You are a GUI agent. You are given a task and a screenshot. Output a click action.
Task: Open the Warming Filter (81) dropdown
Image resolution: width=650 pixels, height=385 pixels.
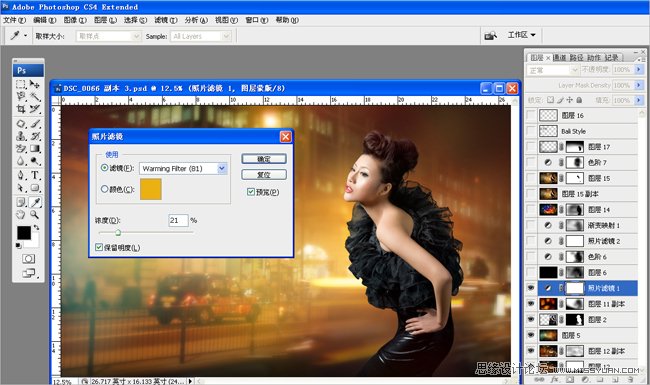[222, 168]
